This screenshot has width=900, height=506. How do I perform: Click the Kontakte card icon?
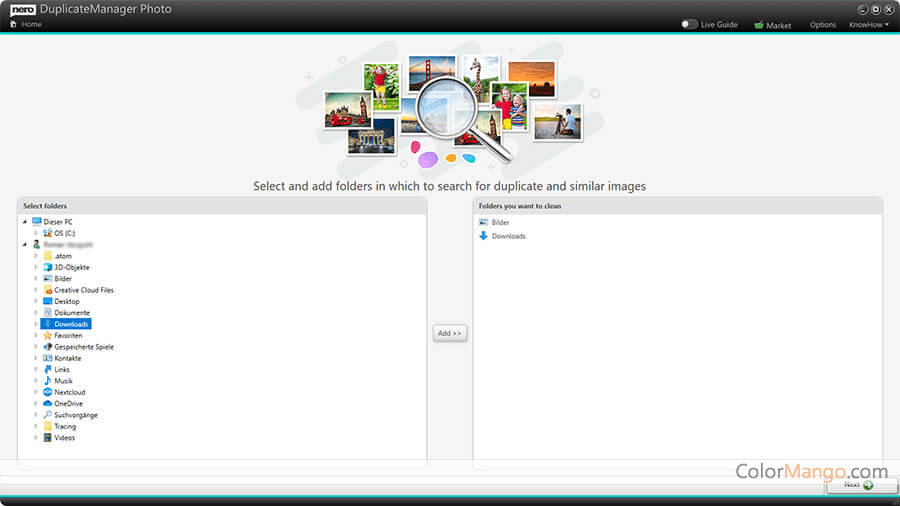click(x=48, y=358)
